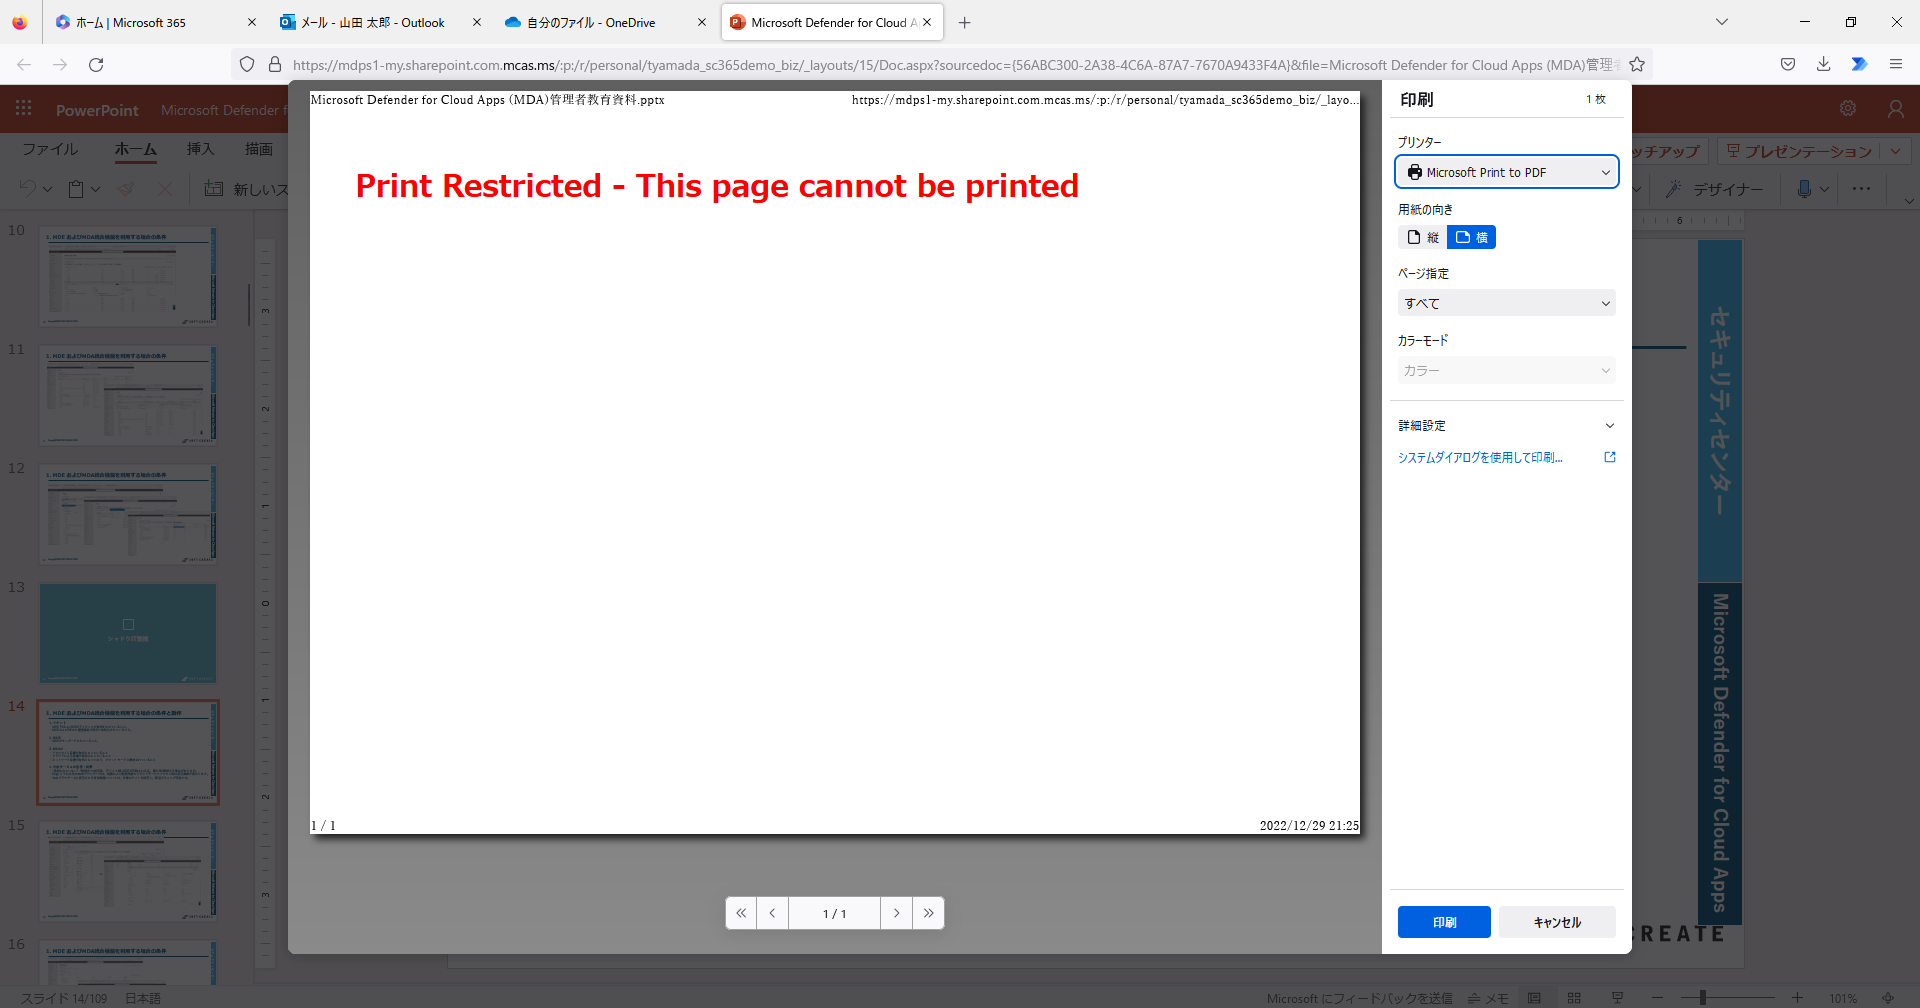This screenshot has width=1920, height=1008.
Task: Open the dictate microphone dropdown chevron
Action: pos(1824,189)
